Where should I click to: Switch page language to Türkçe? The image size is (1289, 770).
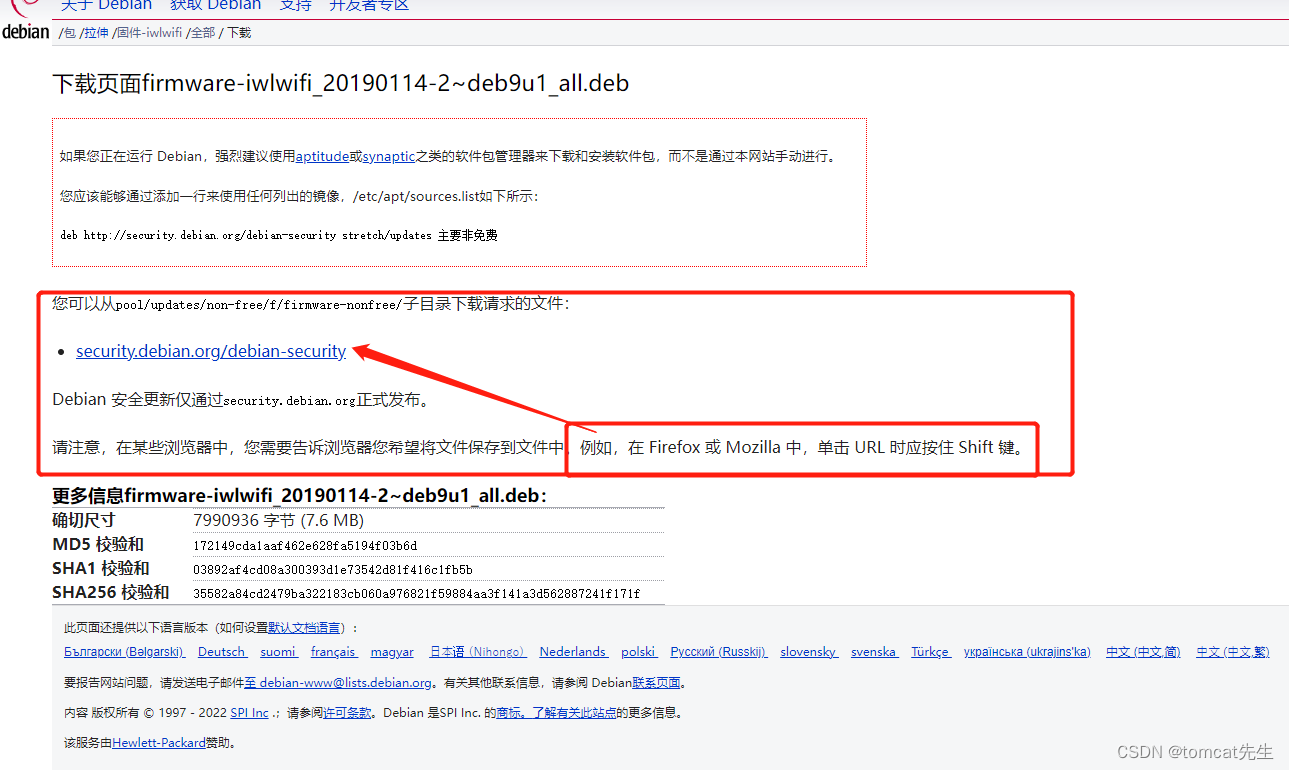point(930,652)
